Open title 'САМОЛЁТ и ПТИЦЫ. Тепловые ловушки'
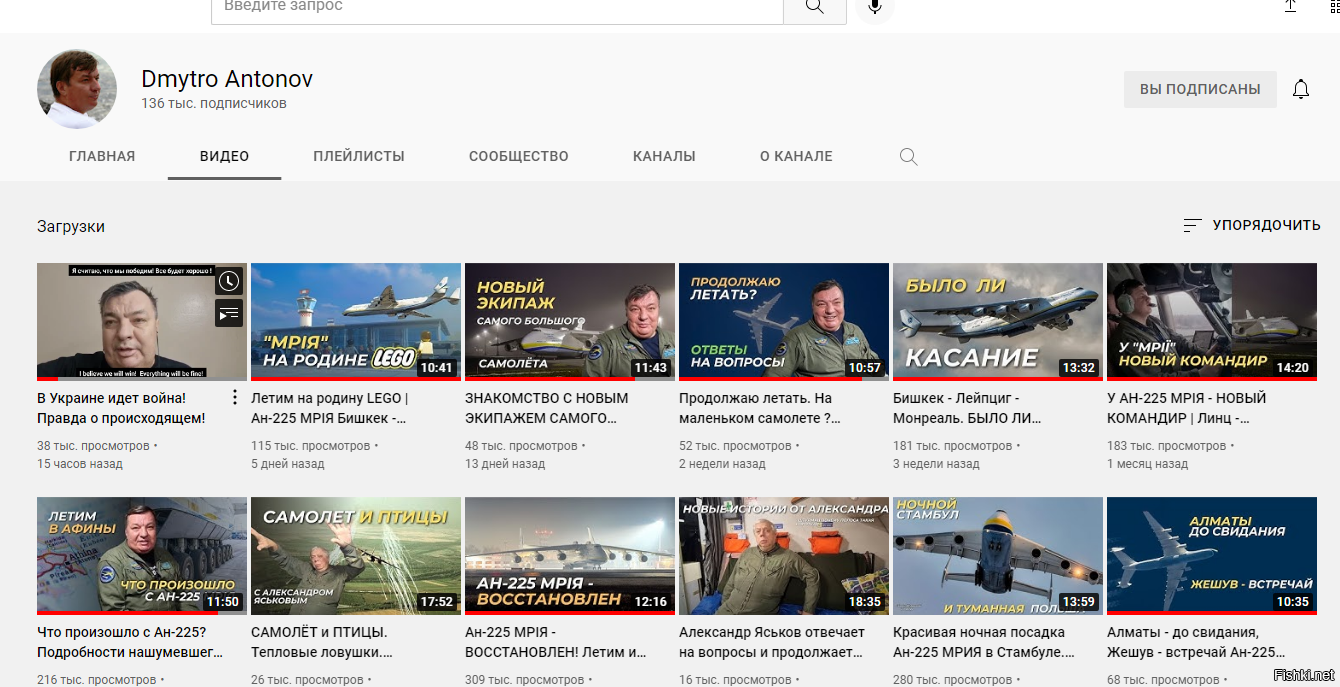 (x=322, y=642)
